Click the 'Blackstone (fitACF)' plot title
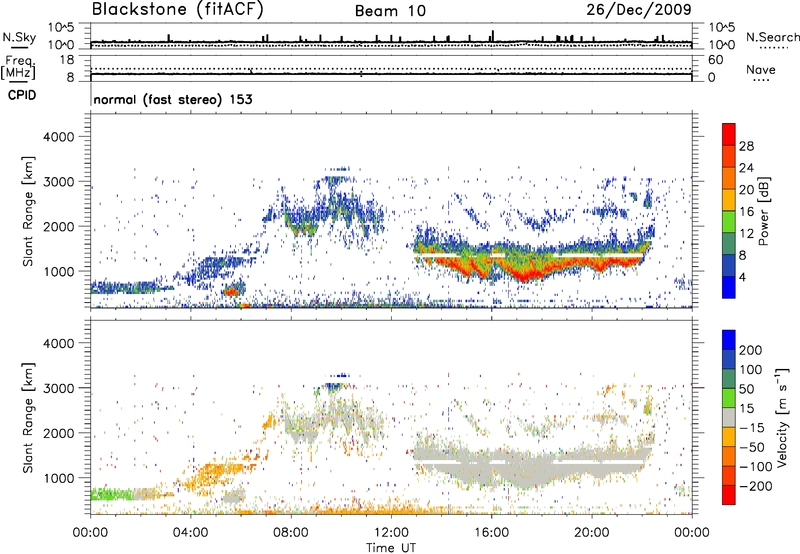The height and width of the screenshot is (554, 800). click(x=178, y=9)
